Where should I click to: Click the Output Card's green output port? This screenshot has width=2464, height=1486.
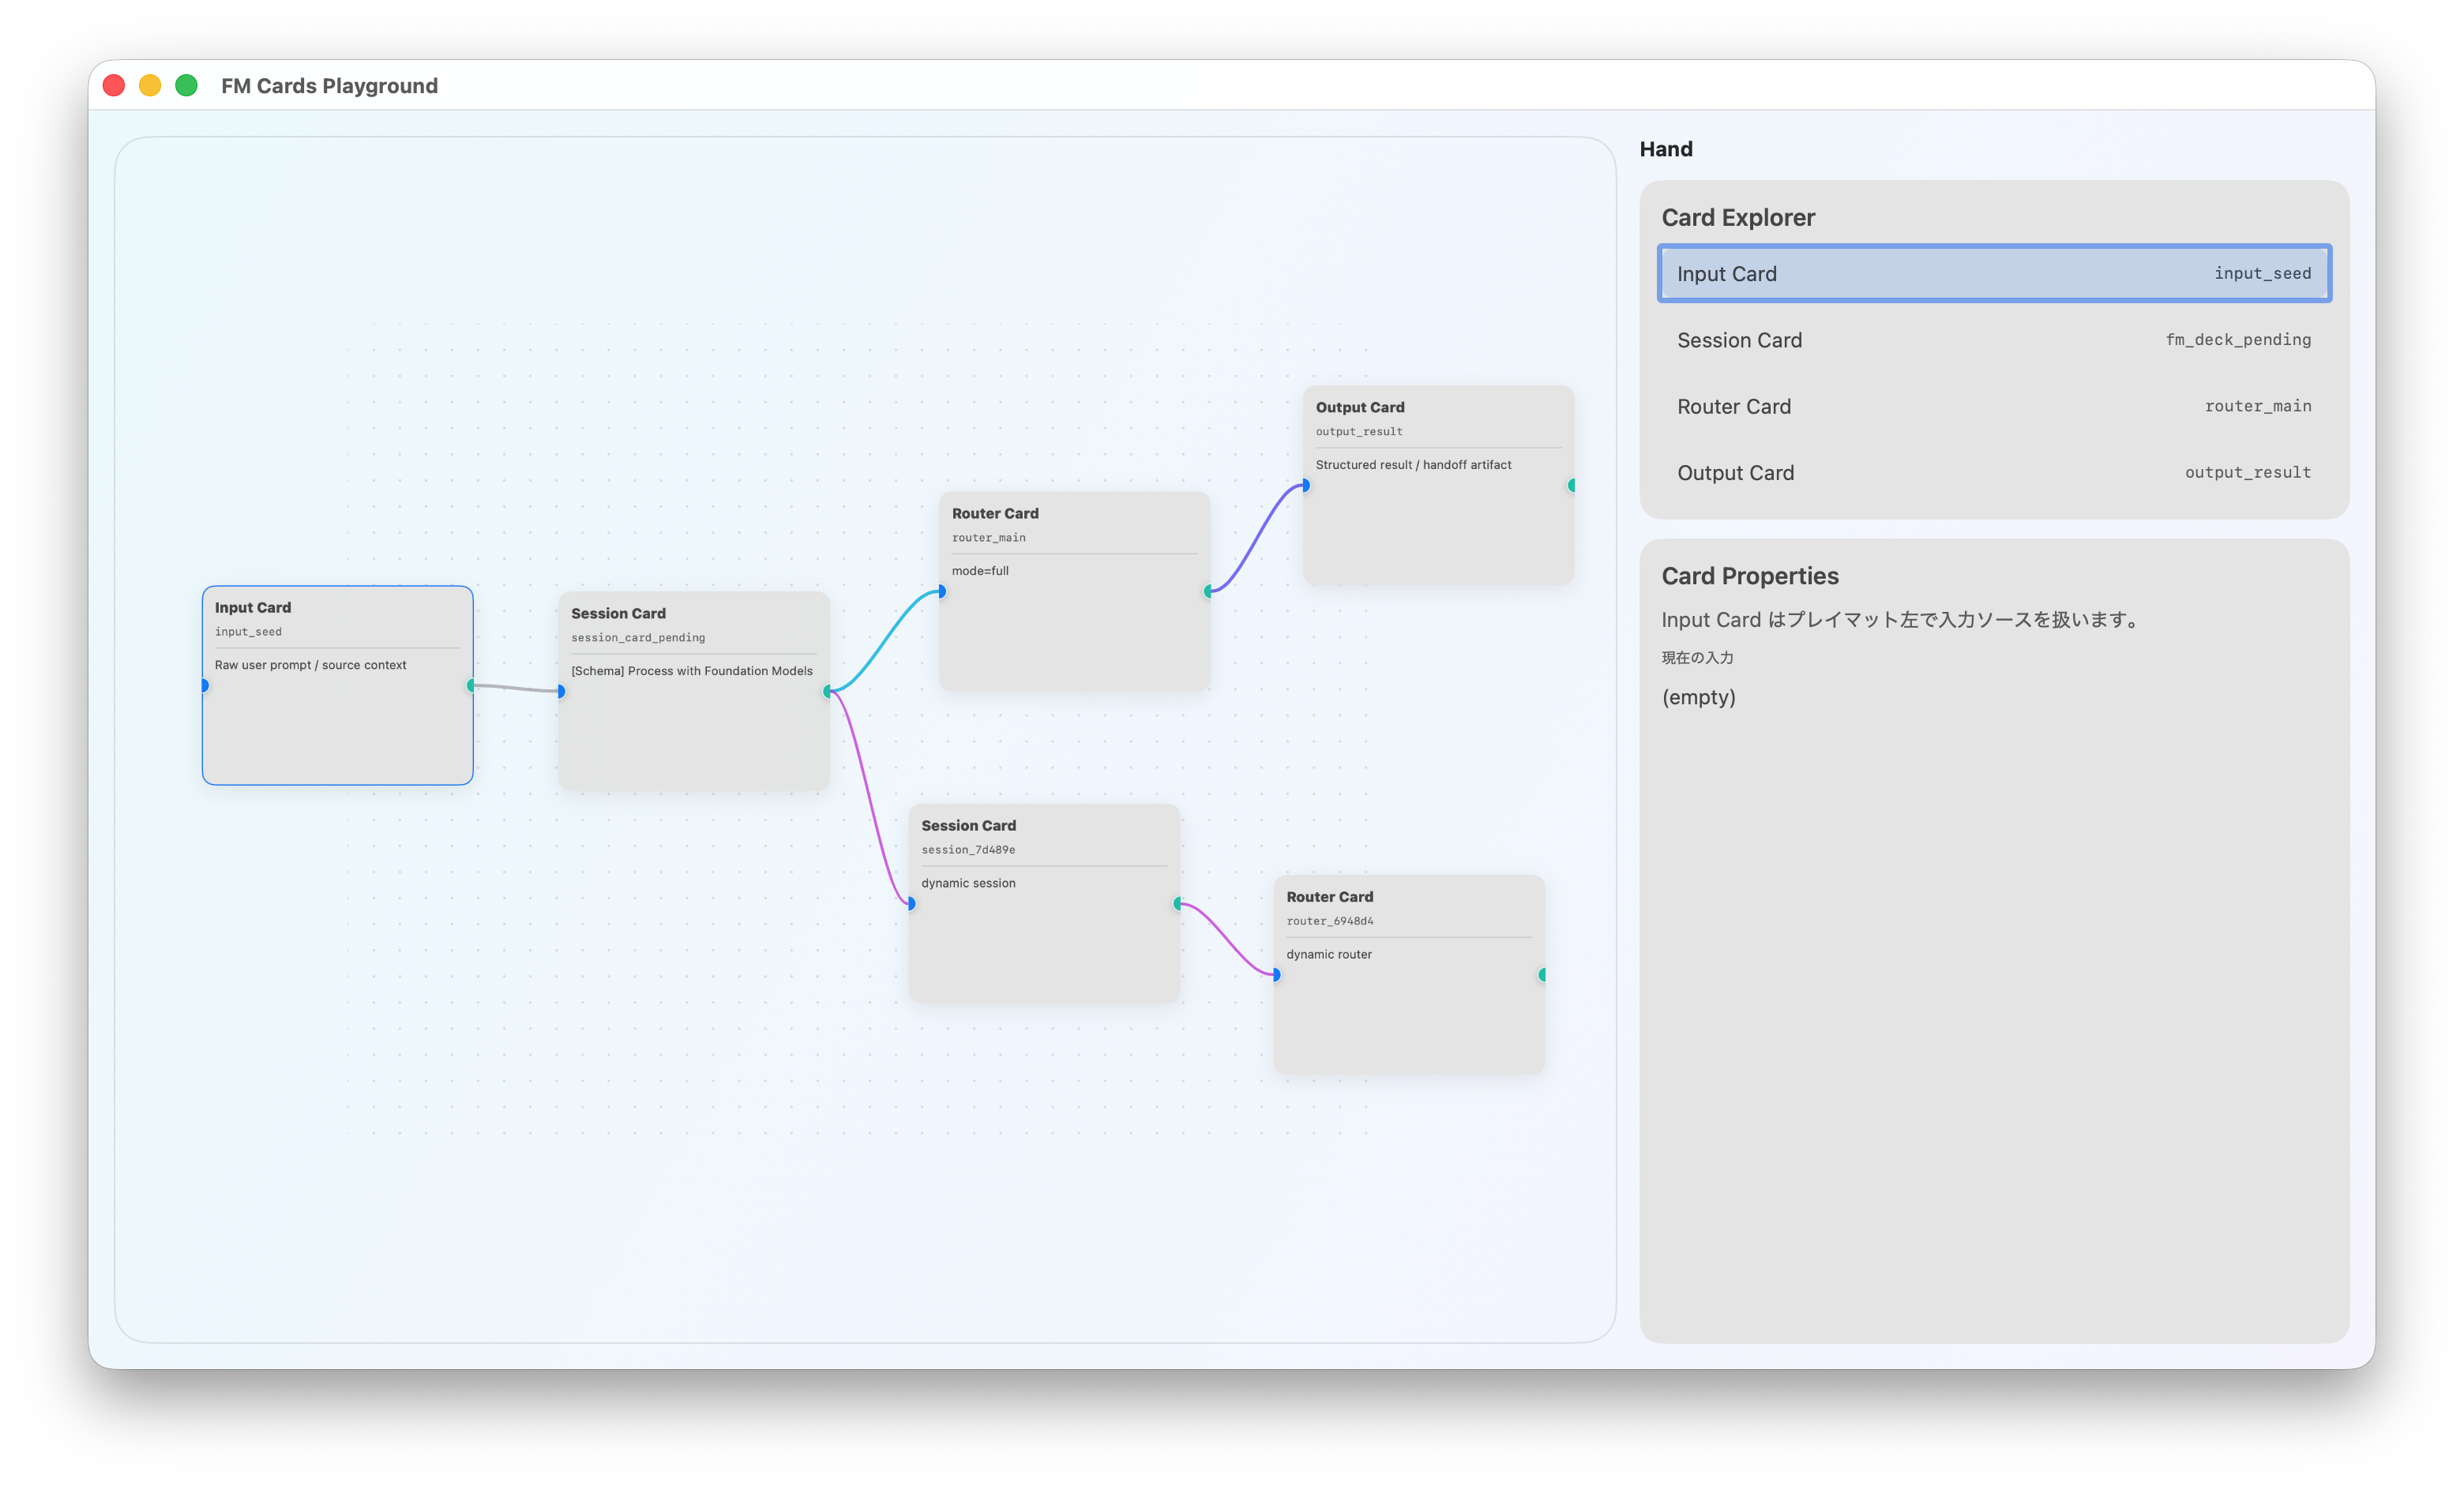[x=1572, y=486]
